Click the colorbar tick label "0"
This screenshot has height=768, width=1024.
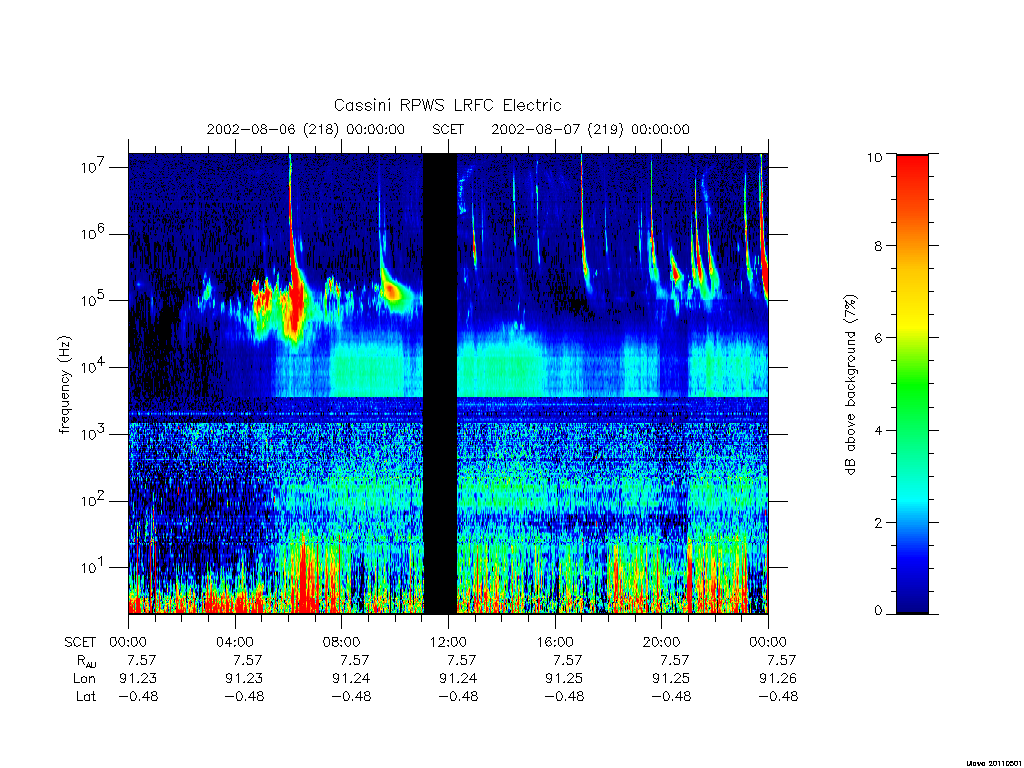point(878,611)
